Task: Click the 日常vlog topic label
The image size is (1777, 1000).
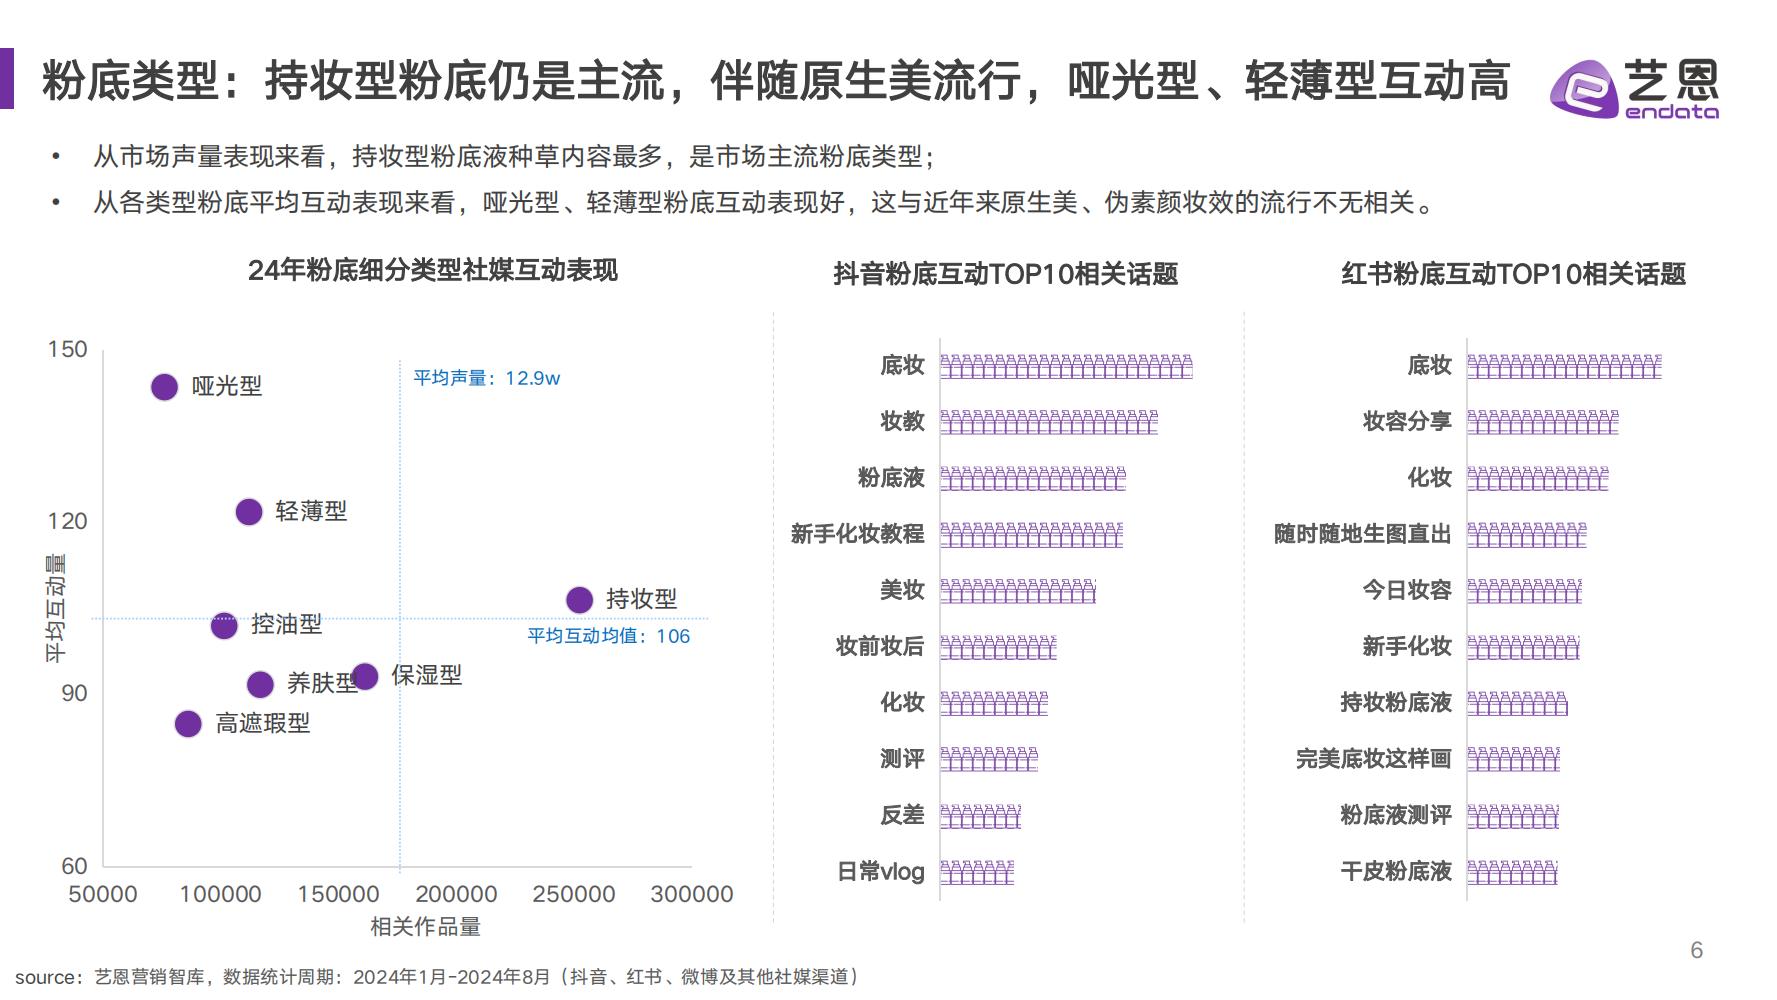Action: 880,872
